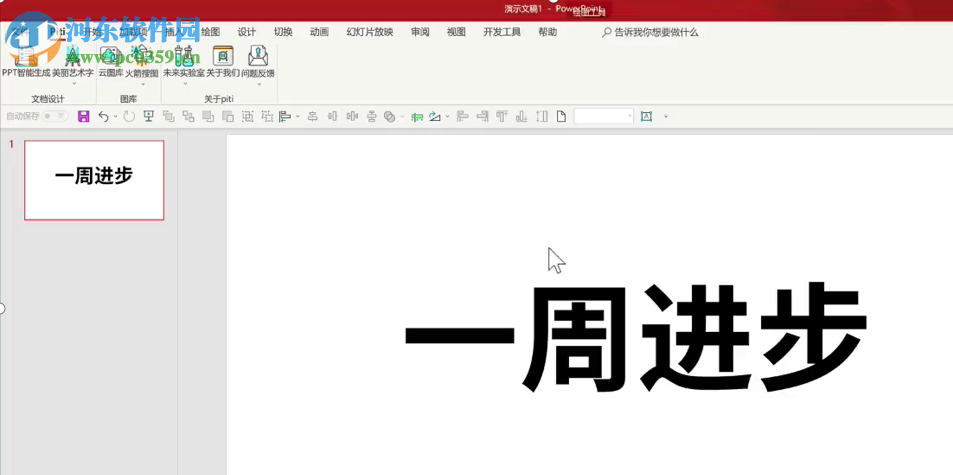The width and height of the screenshot is (953, 475).
Task: Click the blank new page icon
Action: (x=562, y=117)
